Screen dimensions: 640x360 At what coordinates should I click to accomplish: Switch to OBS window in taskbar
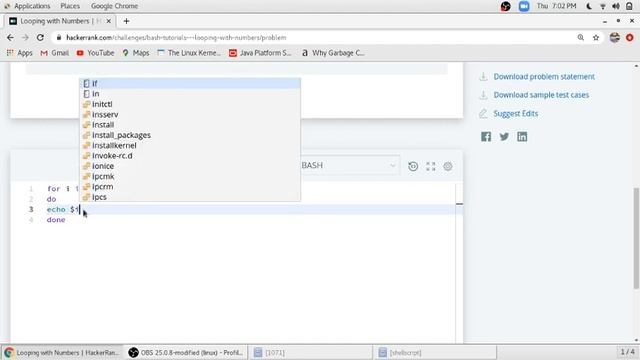click(x=186, y=352)
